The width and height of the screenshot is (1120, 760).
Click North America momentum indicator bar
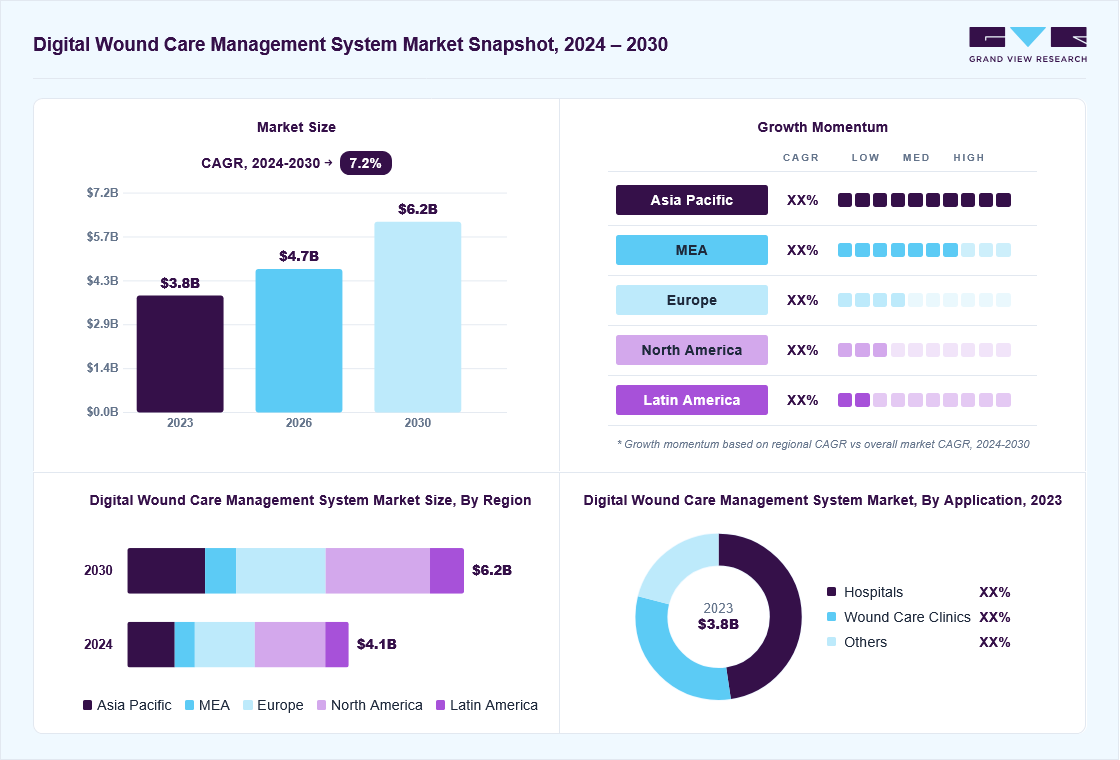pyautogui.click(x=924, y=350)
